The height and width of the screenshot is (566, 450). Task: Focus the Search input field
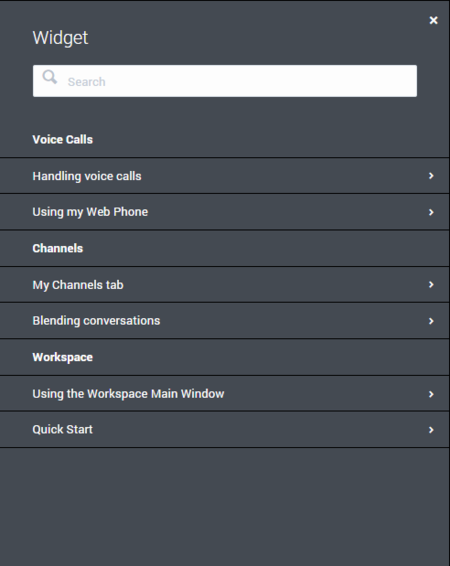pos(225,81)
